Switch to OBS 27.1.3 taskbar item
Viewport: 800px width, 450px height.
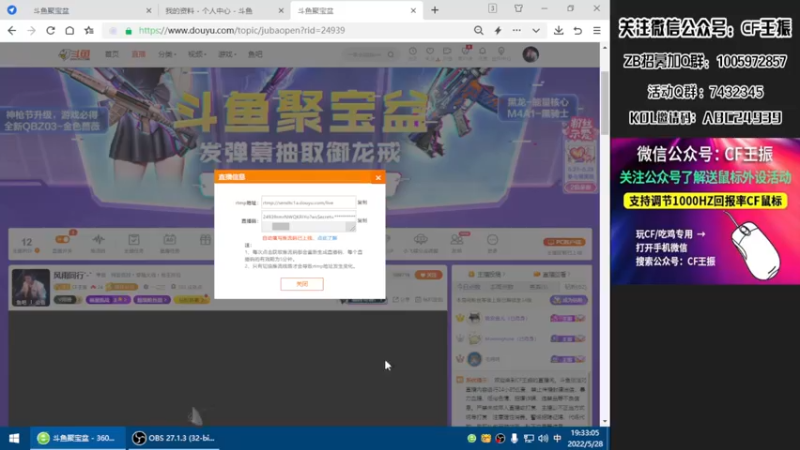(173, 438)
